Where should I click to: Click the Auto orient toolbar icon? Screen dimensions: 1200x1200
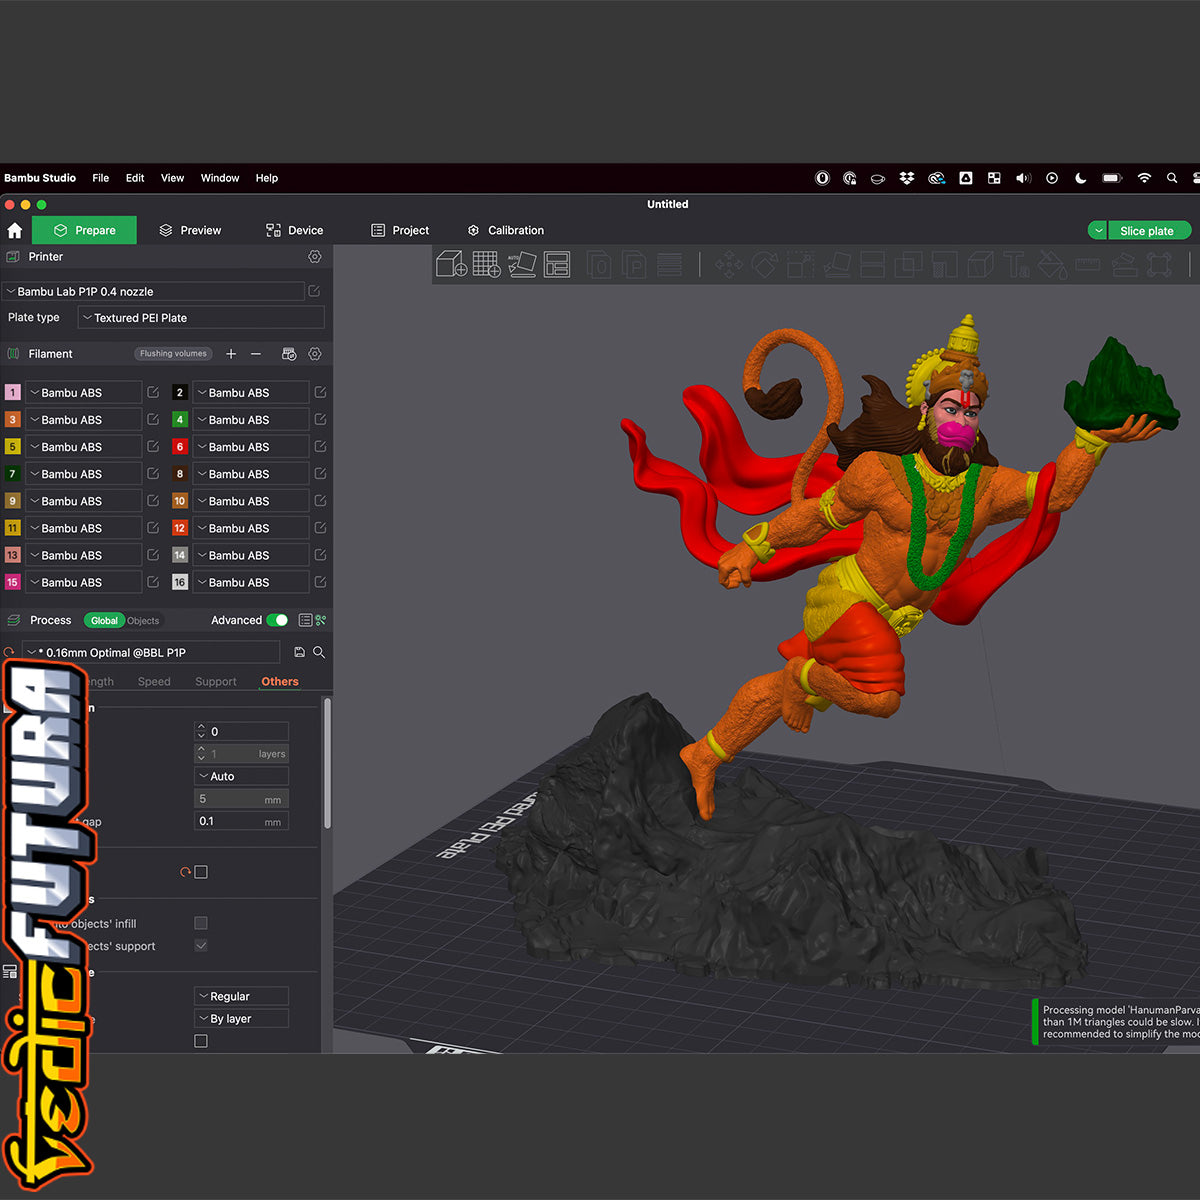(x=521, y=264)
